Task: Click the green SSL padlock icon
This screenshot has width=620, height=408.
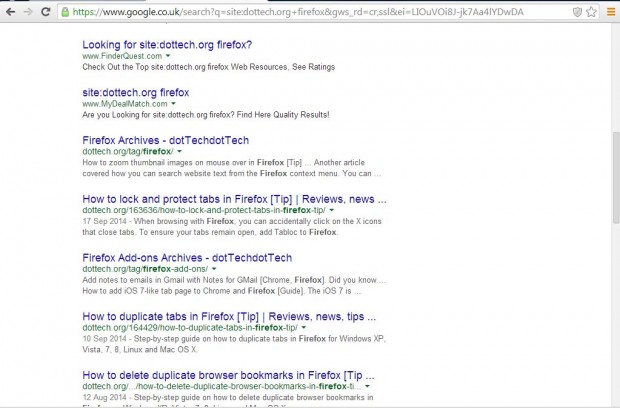Action: click(65, 12)
